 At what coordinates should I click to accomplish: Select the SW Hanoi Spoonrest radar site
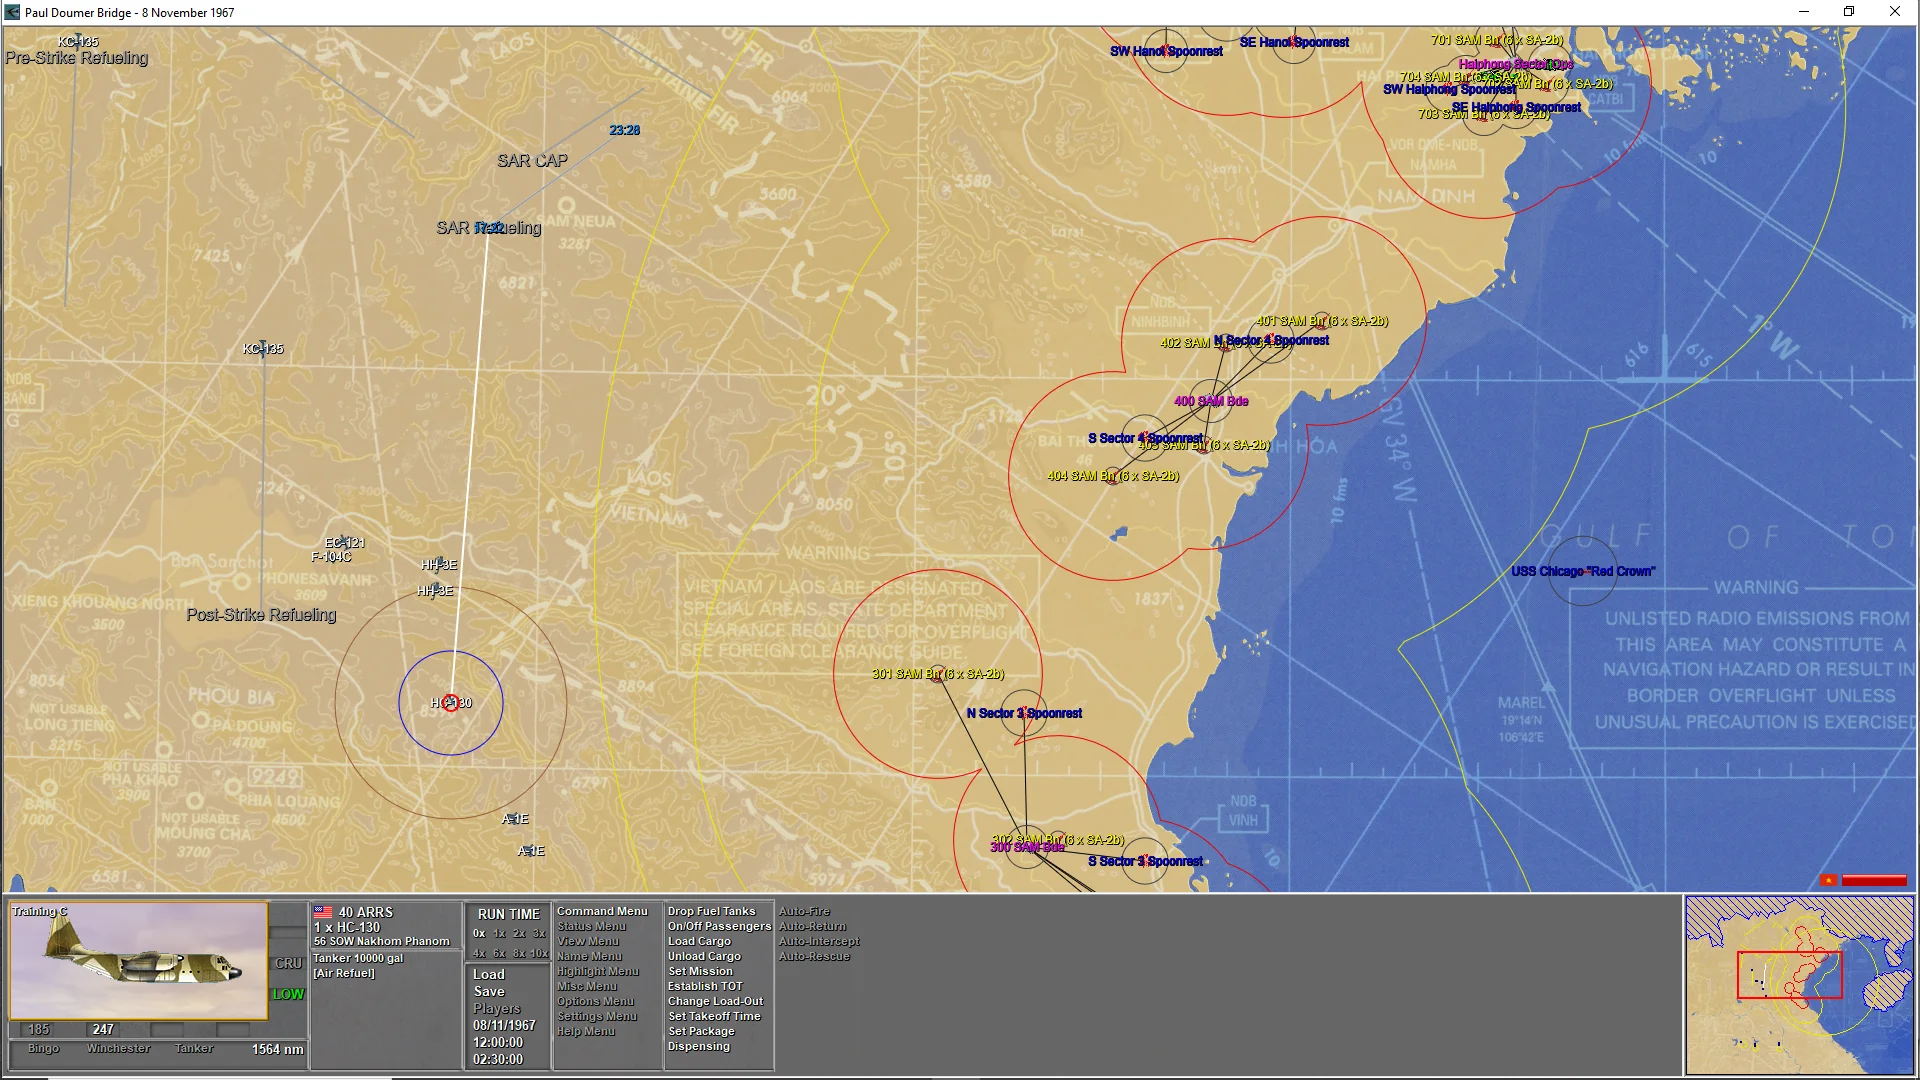(x=1166, y=51)
